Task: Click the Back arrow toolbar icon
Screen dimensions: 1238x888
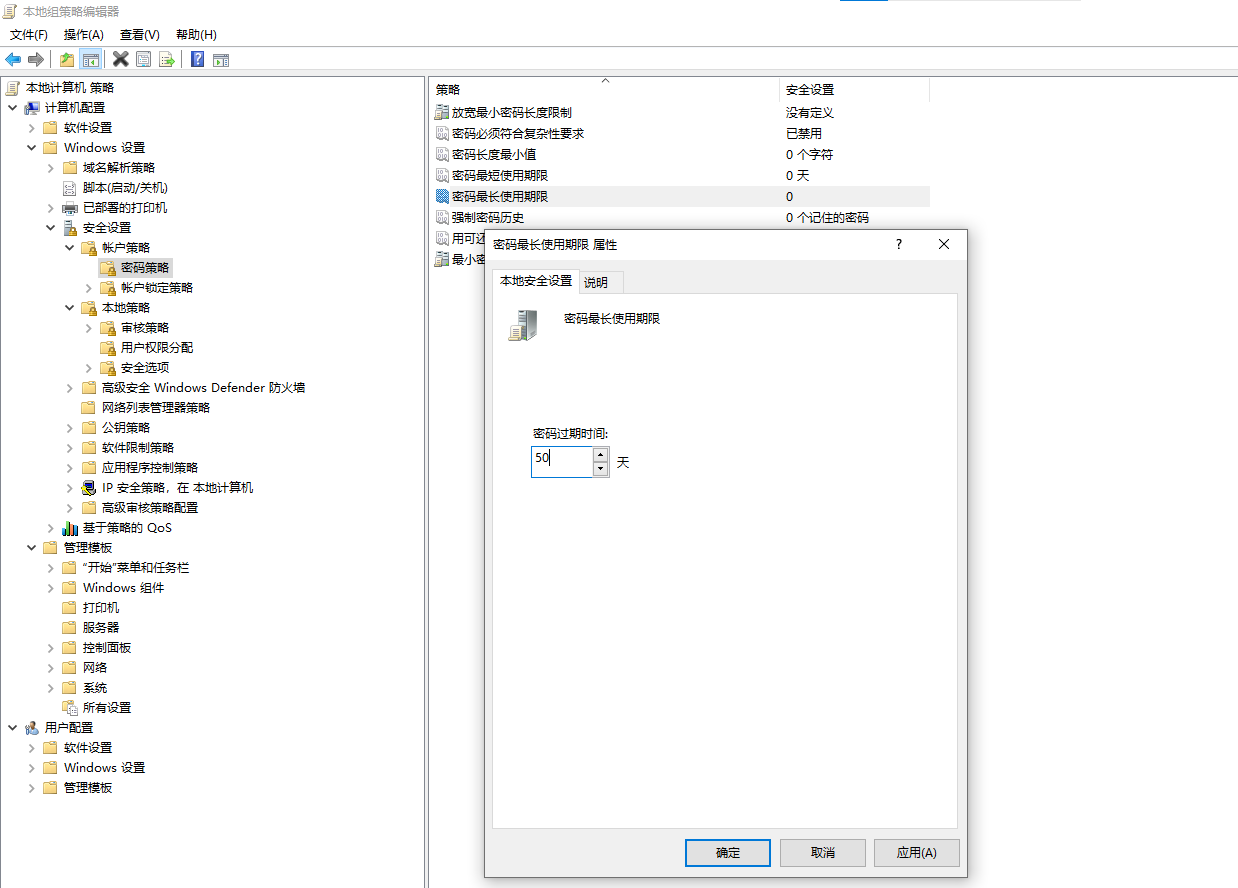Action: pos(13,59)
